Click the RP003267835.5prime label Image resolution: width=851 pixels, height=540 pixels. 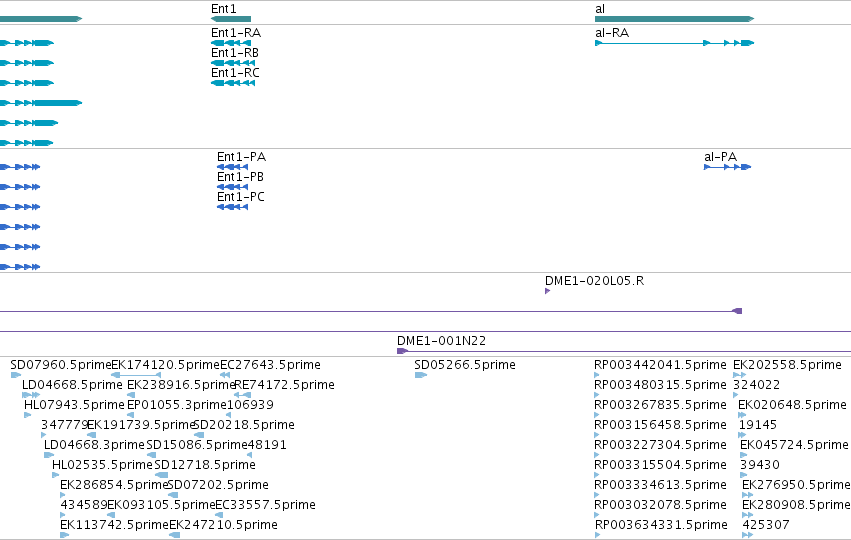coord(661,405)
